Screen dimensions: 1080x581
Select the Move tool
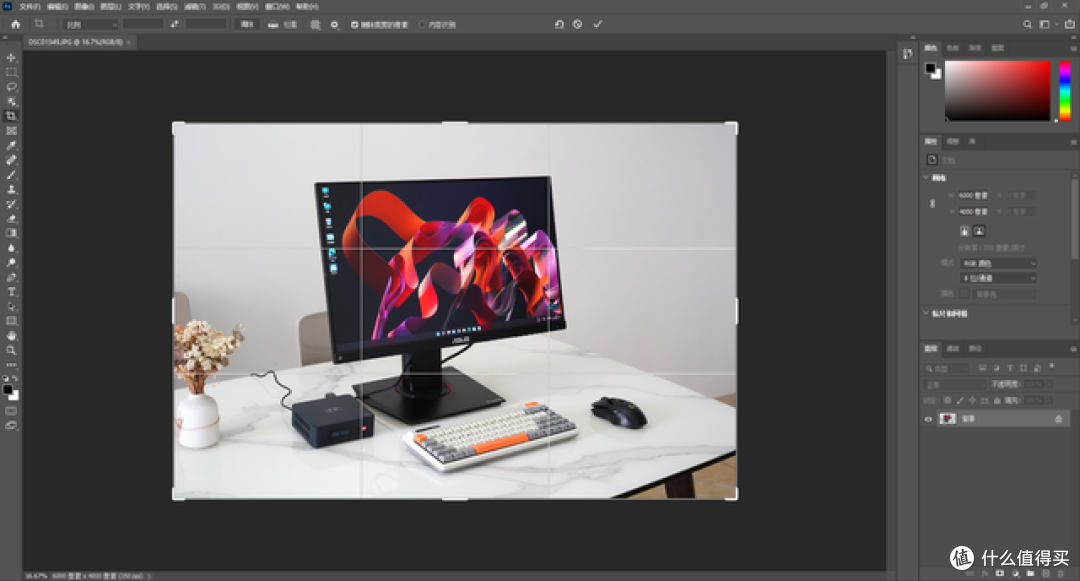pos(11,58)
